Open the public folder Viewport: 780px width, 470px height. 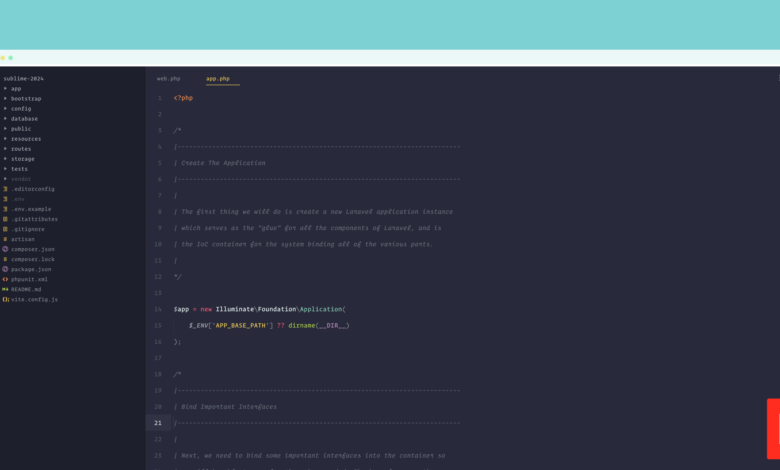21,128
